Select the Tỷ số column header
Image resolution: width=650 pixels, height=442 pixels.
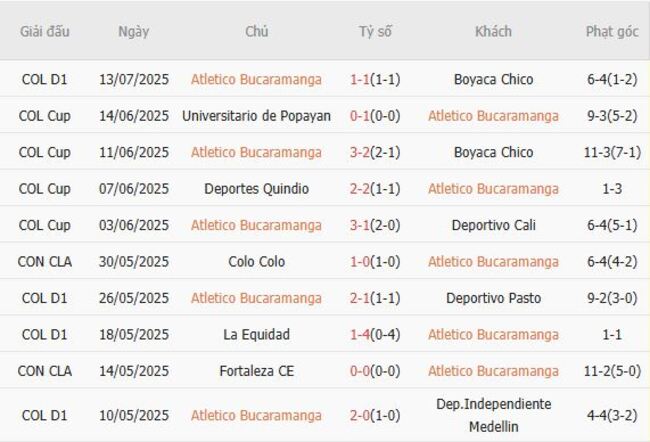(375, 32)
